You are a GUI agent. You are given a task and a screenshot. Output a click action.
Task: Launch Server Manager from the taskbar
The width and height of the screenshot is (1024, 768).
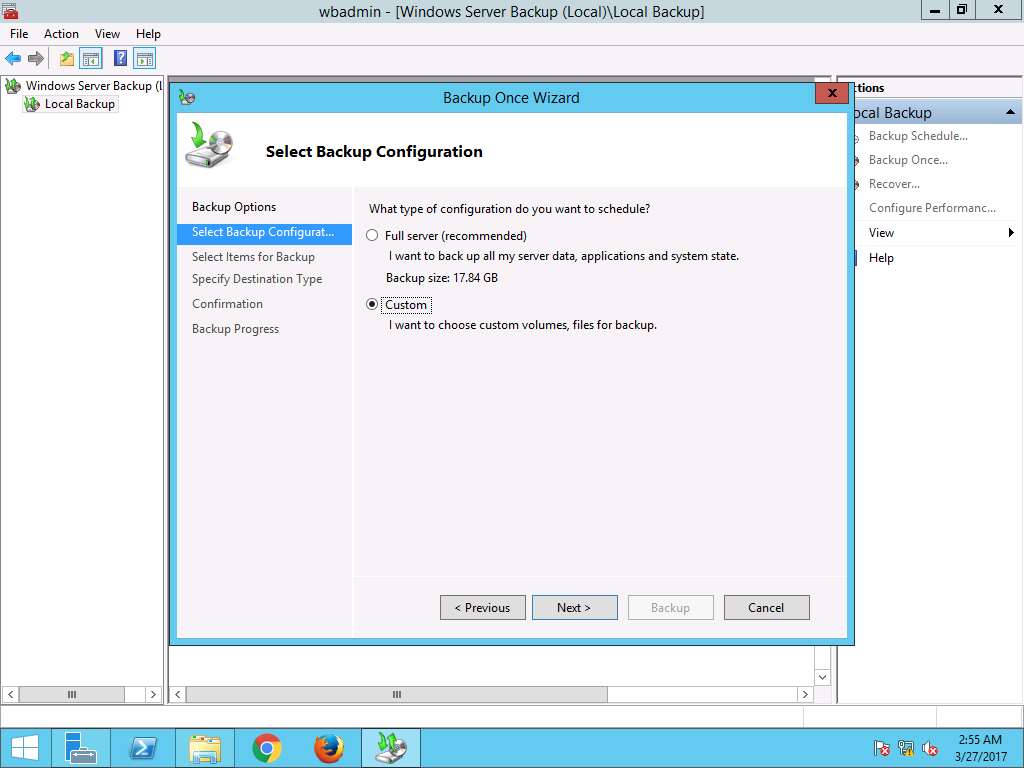[80, 748]
